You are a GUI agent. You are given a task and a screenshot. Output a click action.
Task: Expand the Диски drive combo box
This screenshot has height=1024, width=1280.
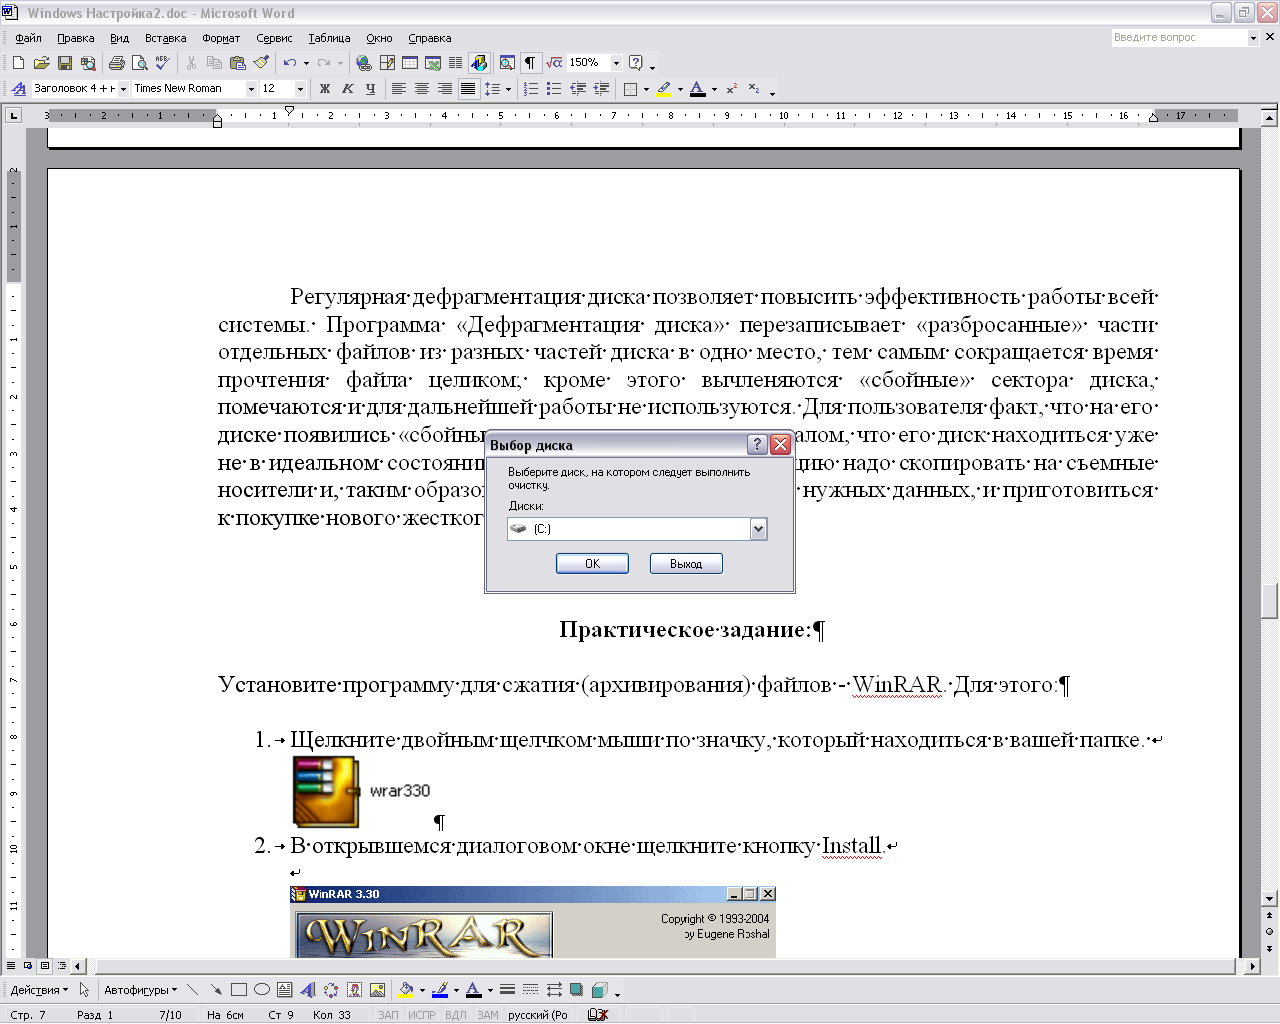coord(758,529)
